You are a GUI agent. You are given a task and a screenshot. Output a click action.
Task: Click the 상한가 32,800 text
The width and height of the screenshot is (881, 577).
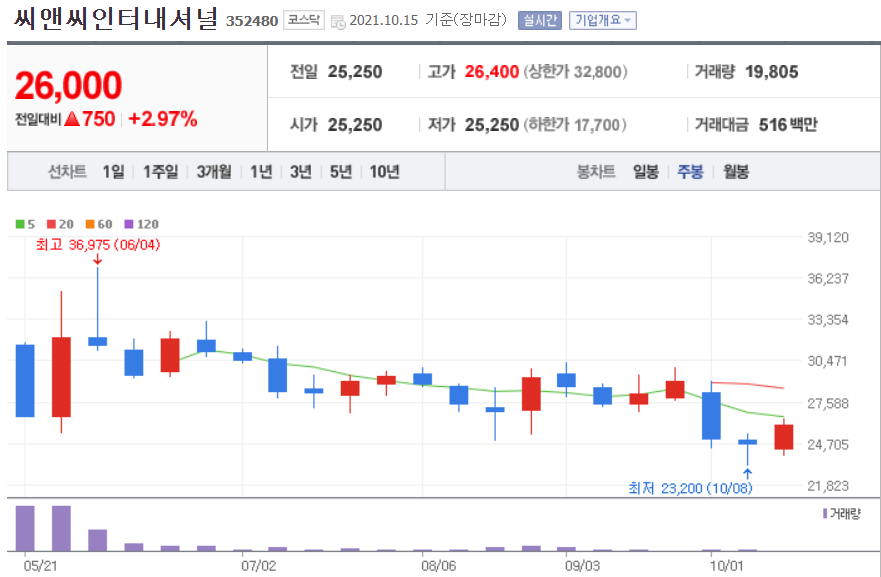click(x=575, y=72)
